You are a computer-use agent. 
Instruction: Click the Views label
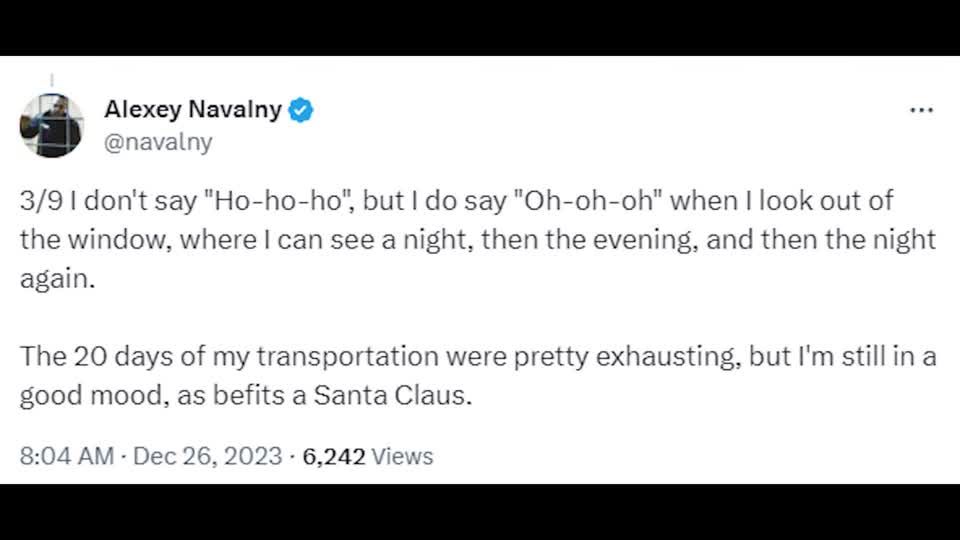(402, 457)
